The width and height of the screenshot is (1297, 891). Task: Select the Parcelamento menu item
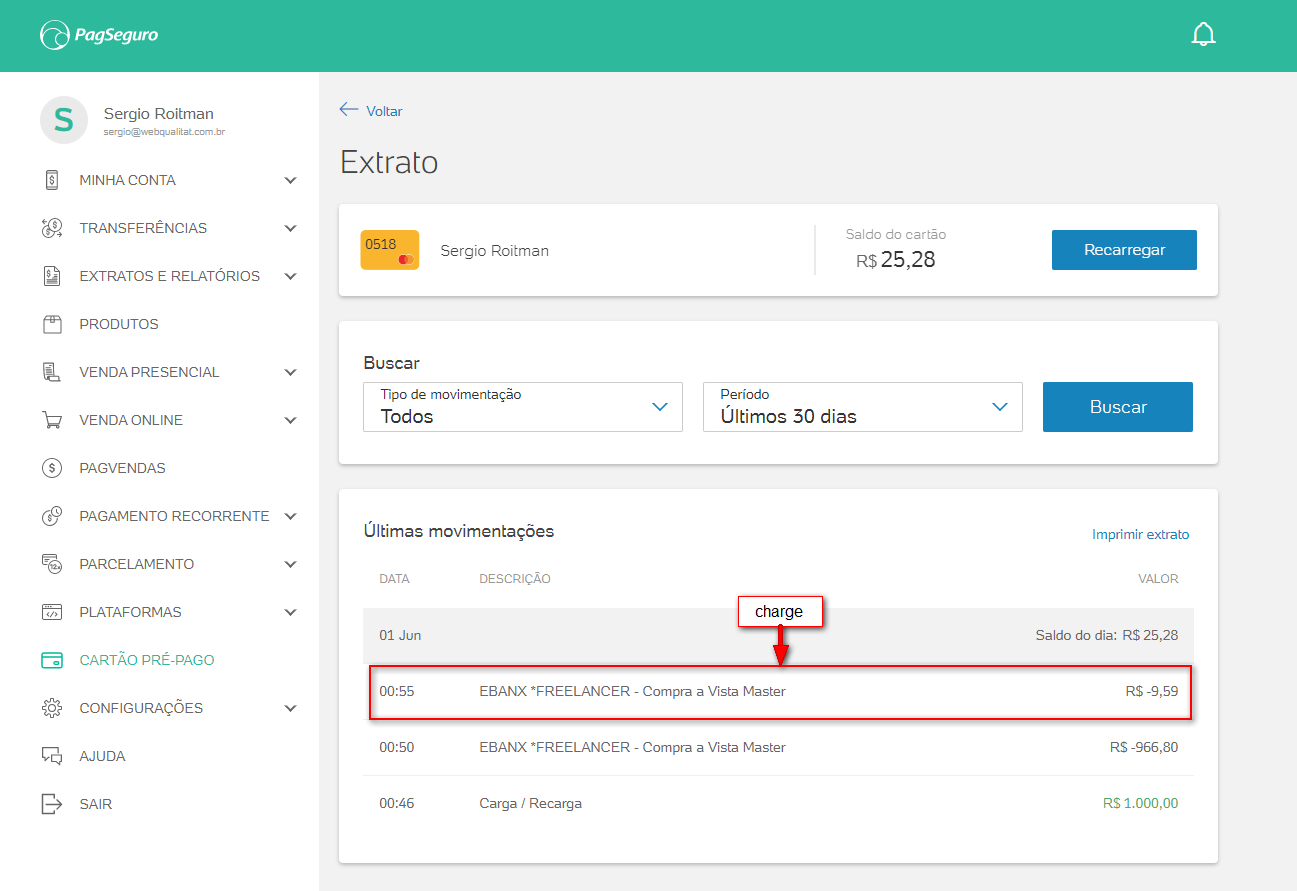coord(137,564)
